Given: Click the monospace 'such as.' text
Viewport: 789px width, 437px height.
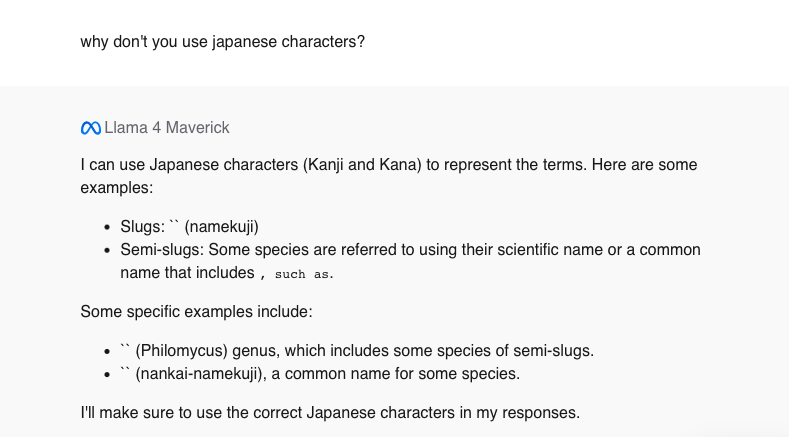Looking at the screenshot, I should [x=304, y=273].
